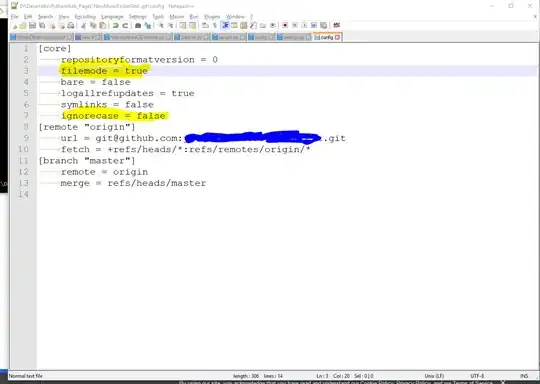Screen dimensions: 540x384
Task: Close the active config tab
Action: 338,37
